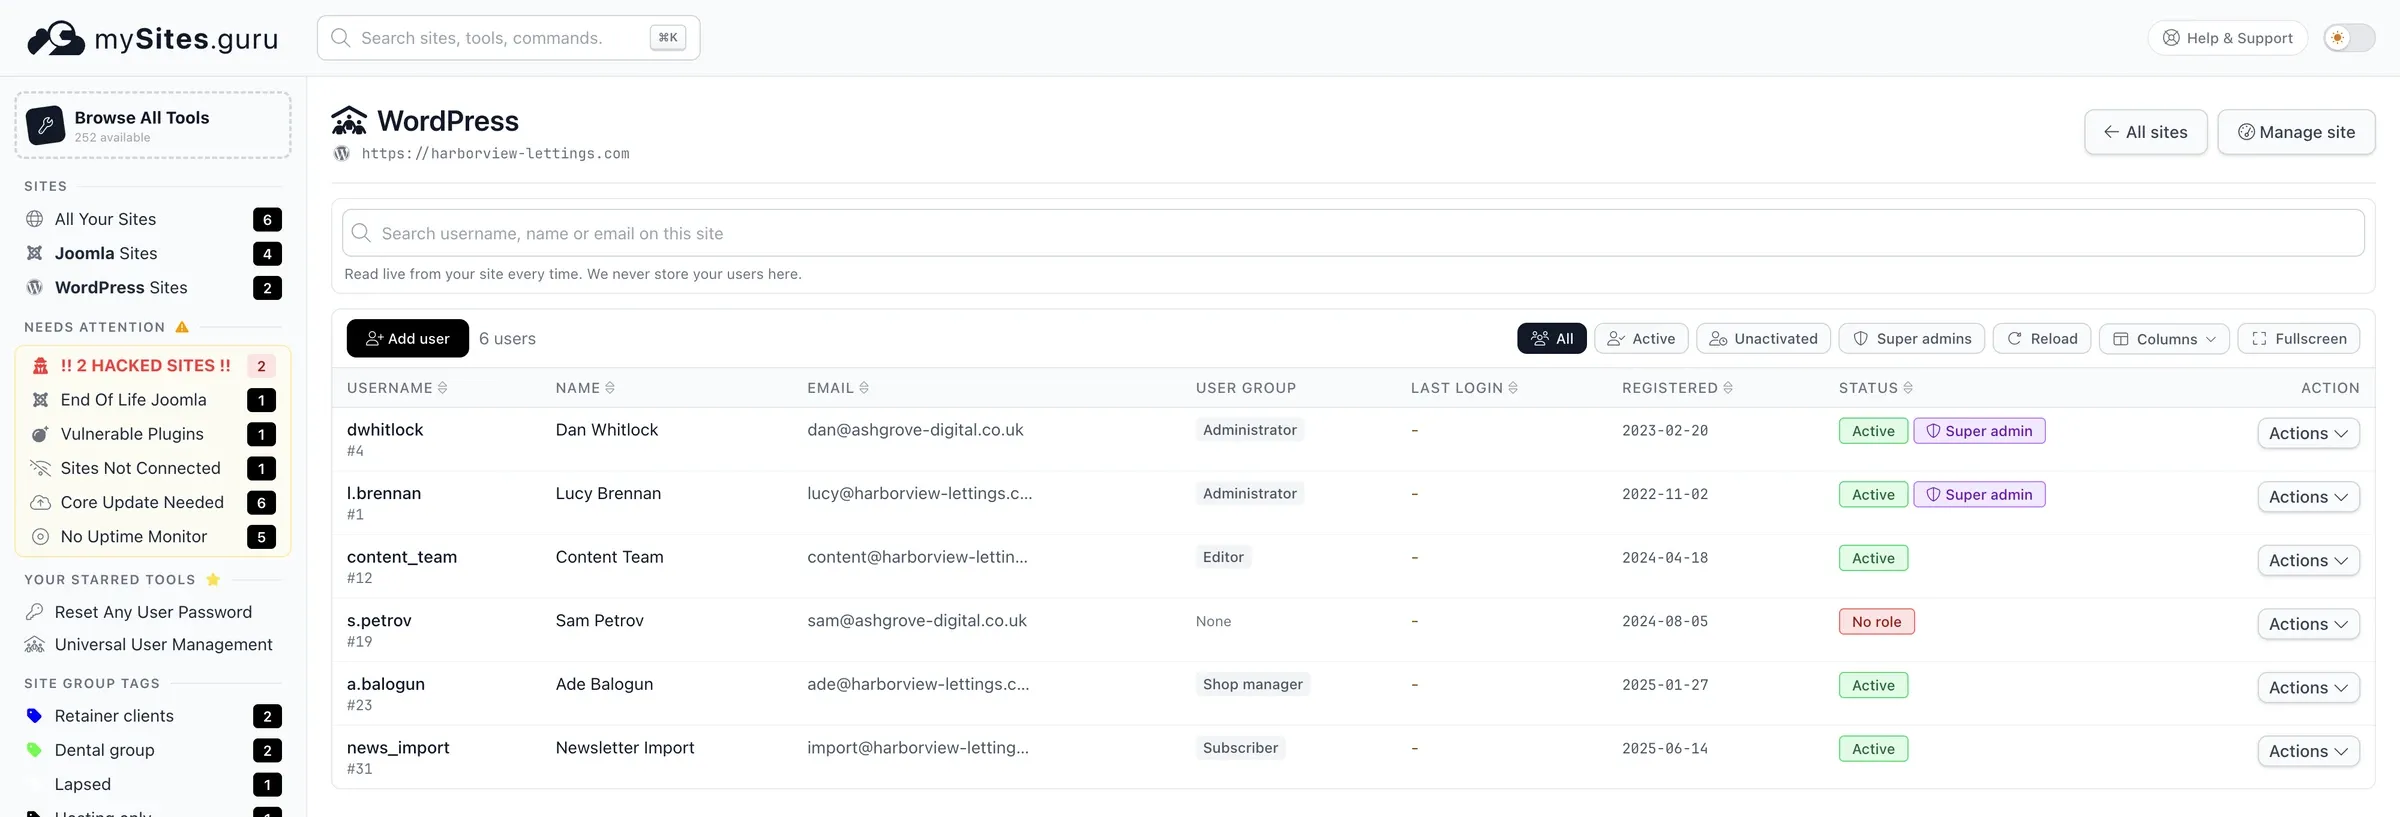Screen dimensions: 2400x817
Task: Open Help & Support
Action: [x=2227, y=38]
